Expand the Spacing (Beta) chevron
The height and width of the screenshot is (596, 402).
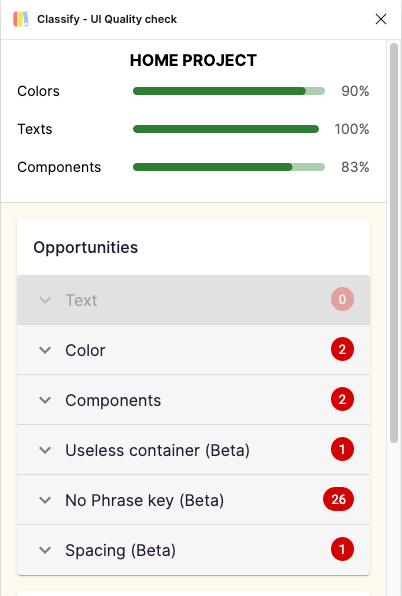[45, 550]
